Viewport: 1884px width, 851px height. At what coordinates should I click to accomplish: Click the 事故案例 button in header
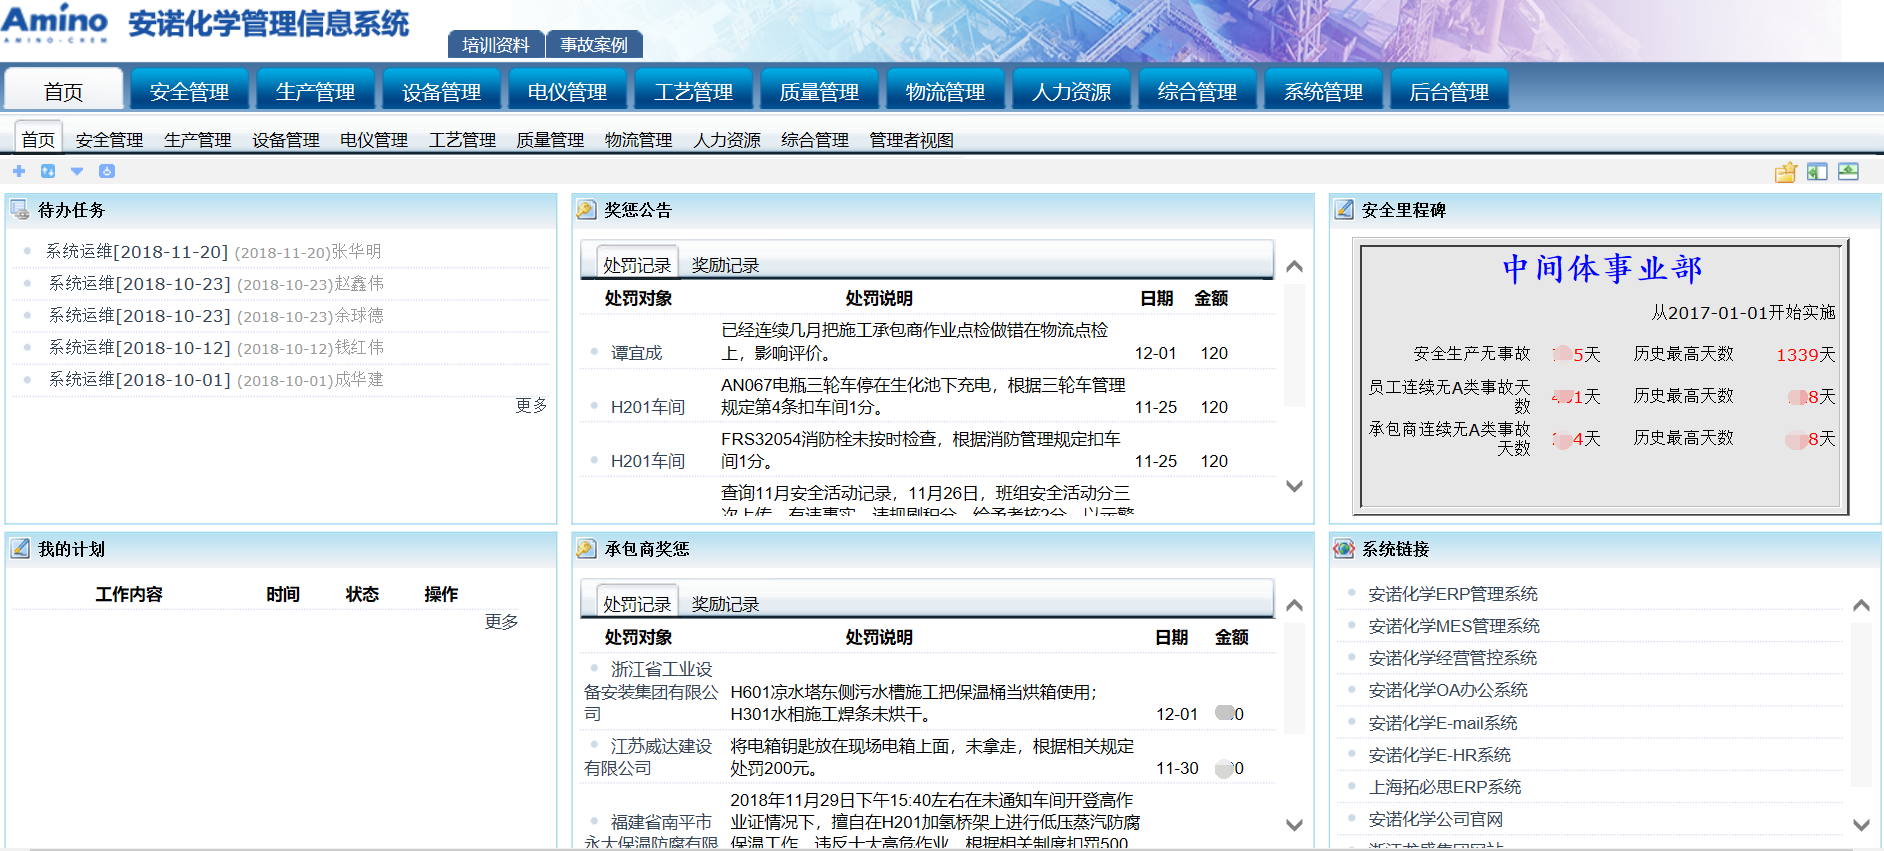[594, 45]
